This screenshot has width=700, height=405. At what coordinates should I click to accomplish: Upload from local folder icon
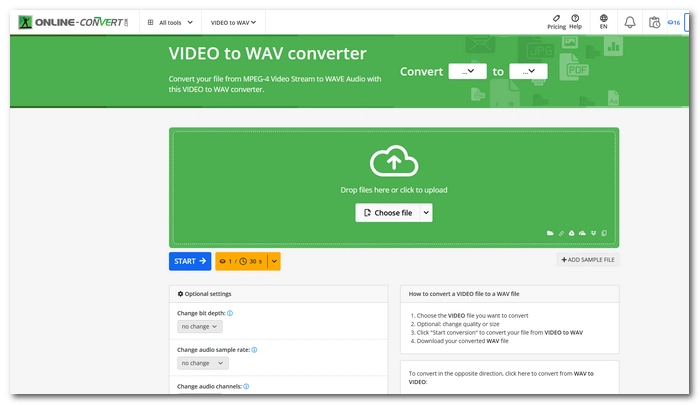pyautogui.click(x=550, y=233)
